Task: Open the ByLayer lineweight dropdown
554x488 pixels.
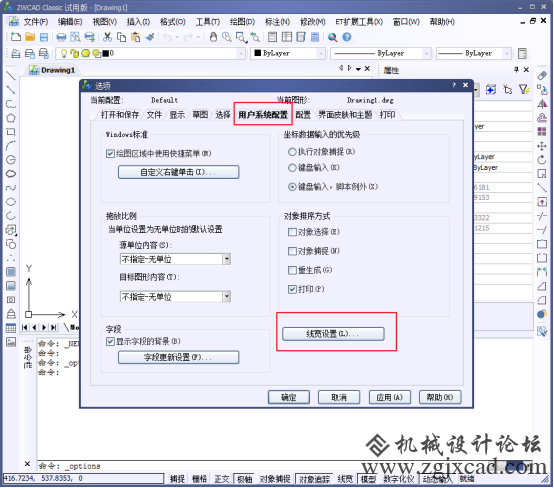Action: (507, 53)
